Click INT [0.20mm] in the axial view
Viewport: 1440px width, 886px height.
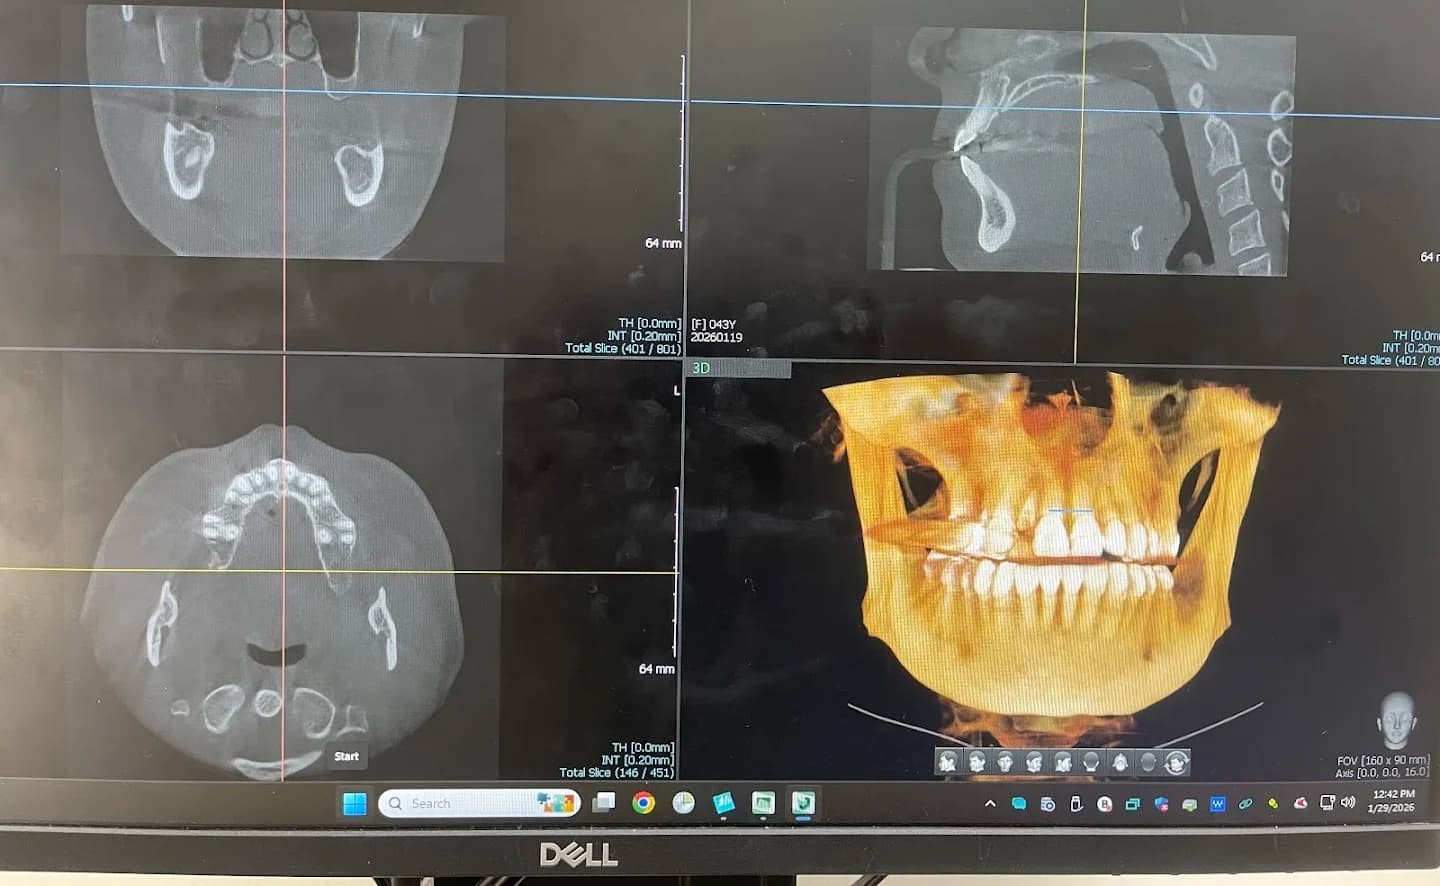[x=637, y=760]
